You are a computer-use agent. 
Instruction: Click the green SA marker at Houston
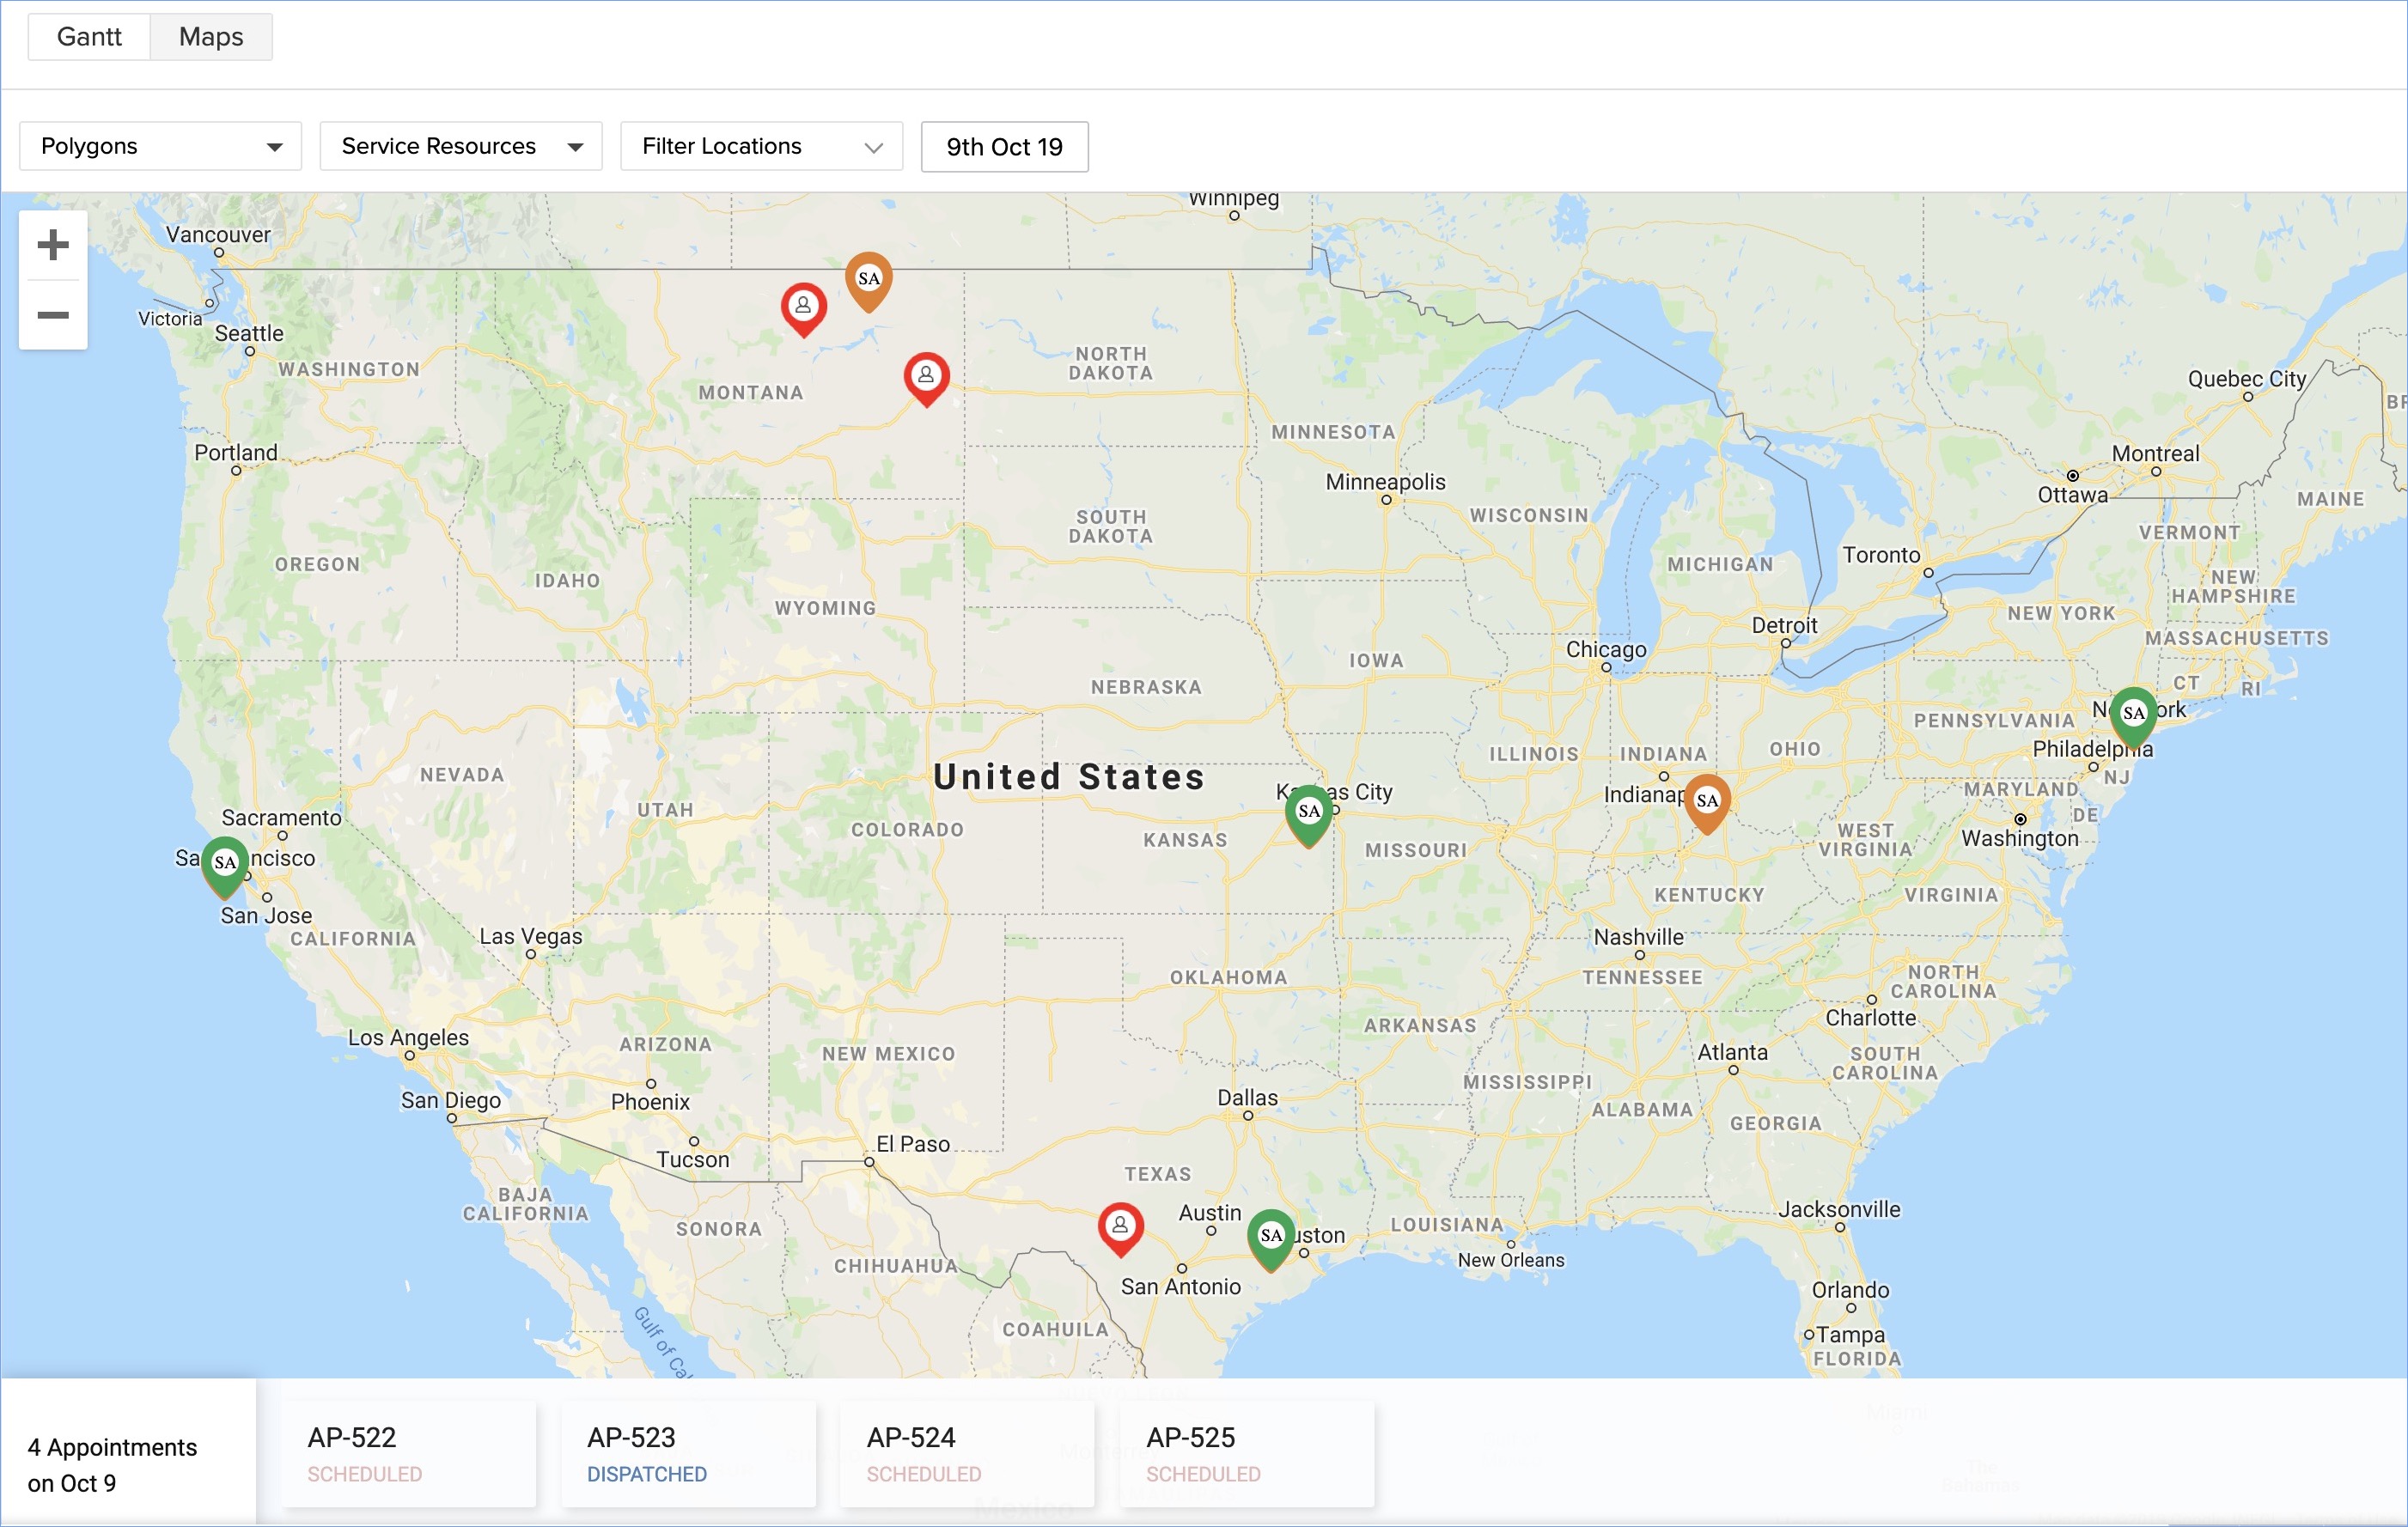tap(1270, 1237)
